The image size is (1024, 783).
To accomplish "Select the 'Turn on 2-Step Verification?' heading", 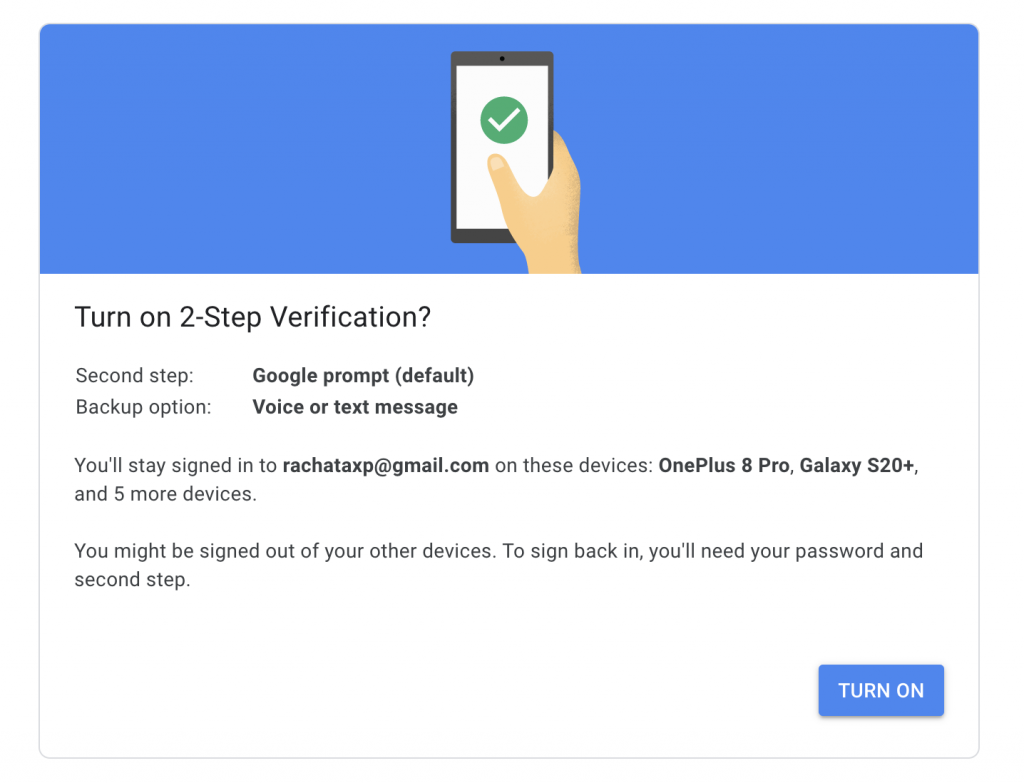I will pyautogui.click(x=253, y=317).
